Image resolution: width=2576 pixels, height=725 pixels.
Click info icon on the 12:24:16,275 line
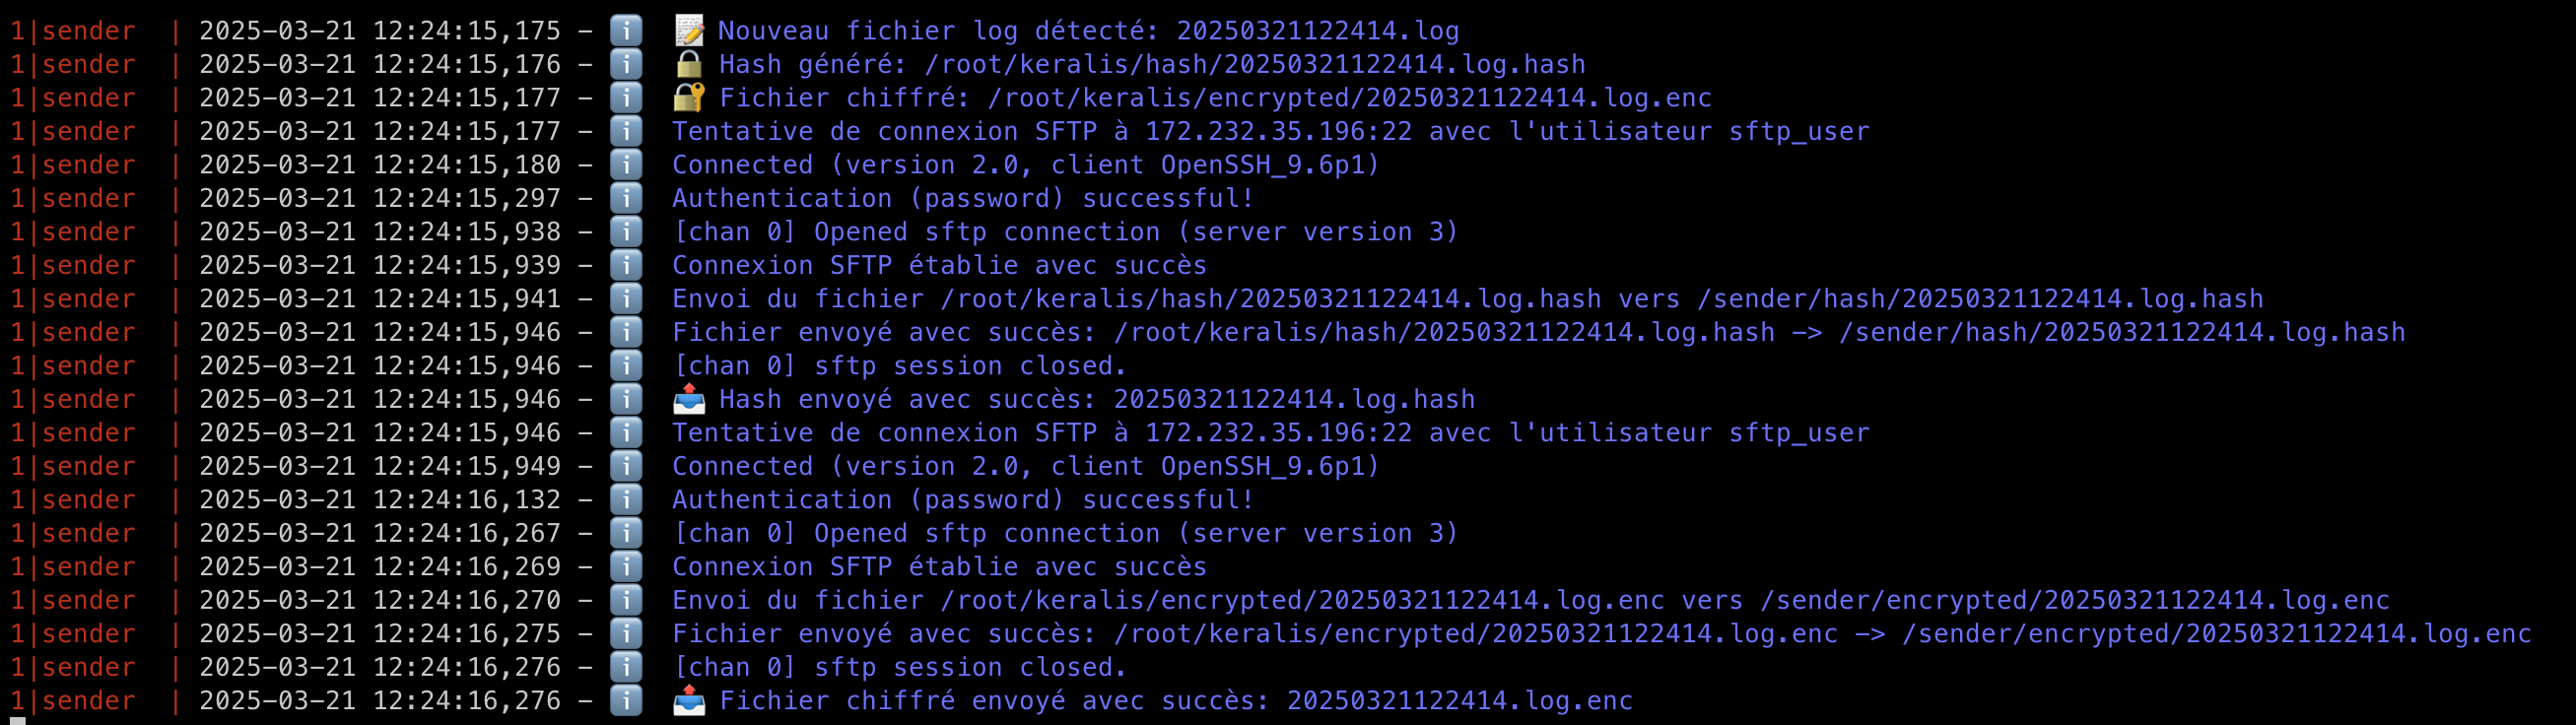tap(626, 634)
